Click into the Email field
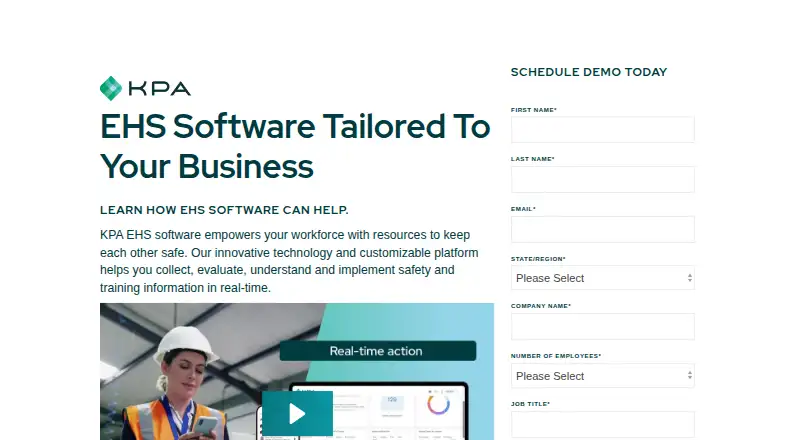 tap(603, 229)
